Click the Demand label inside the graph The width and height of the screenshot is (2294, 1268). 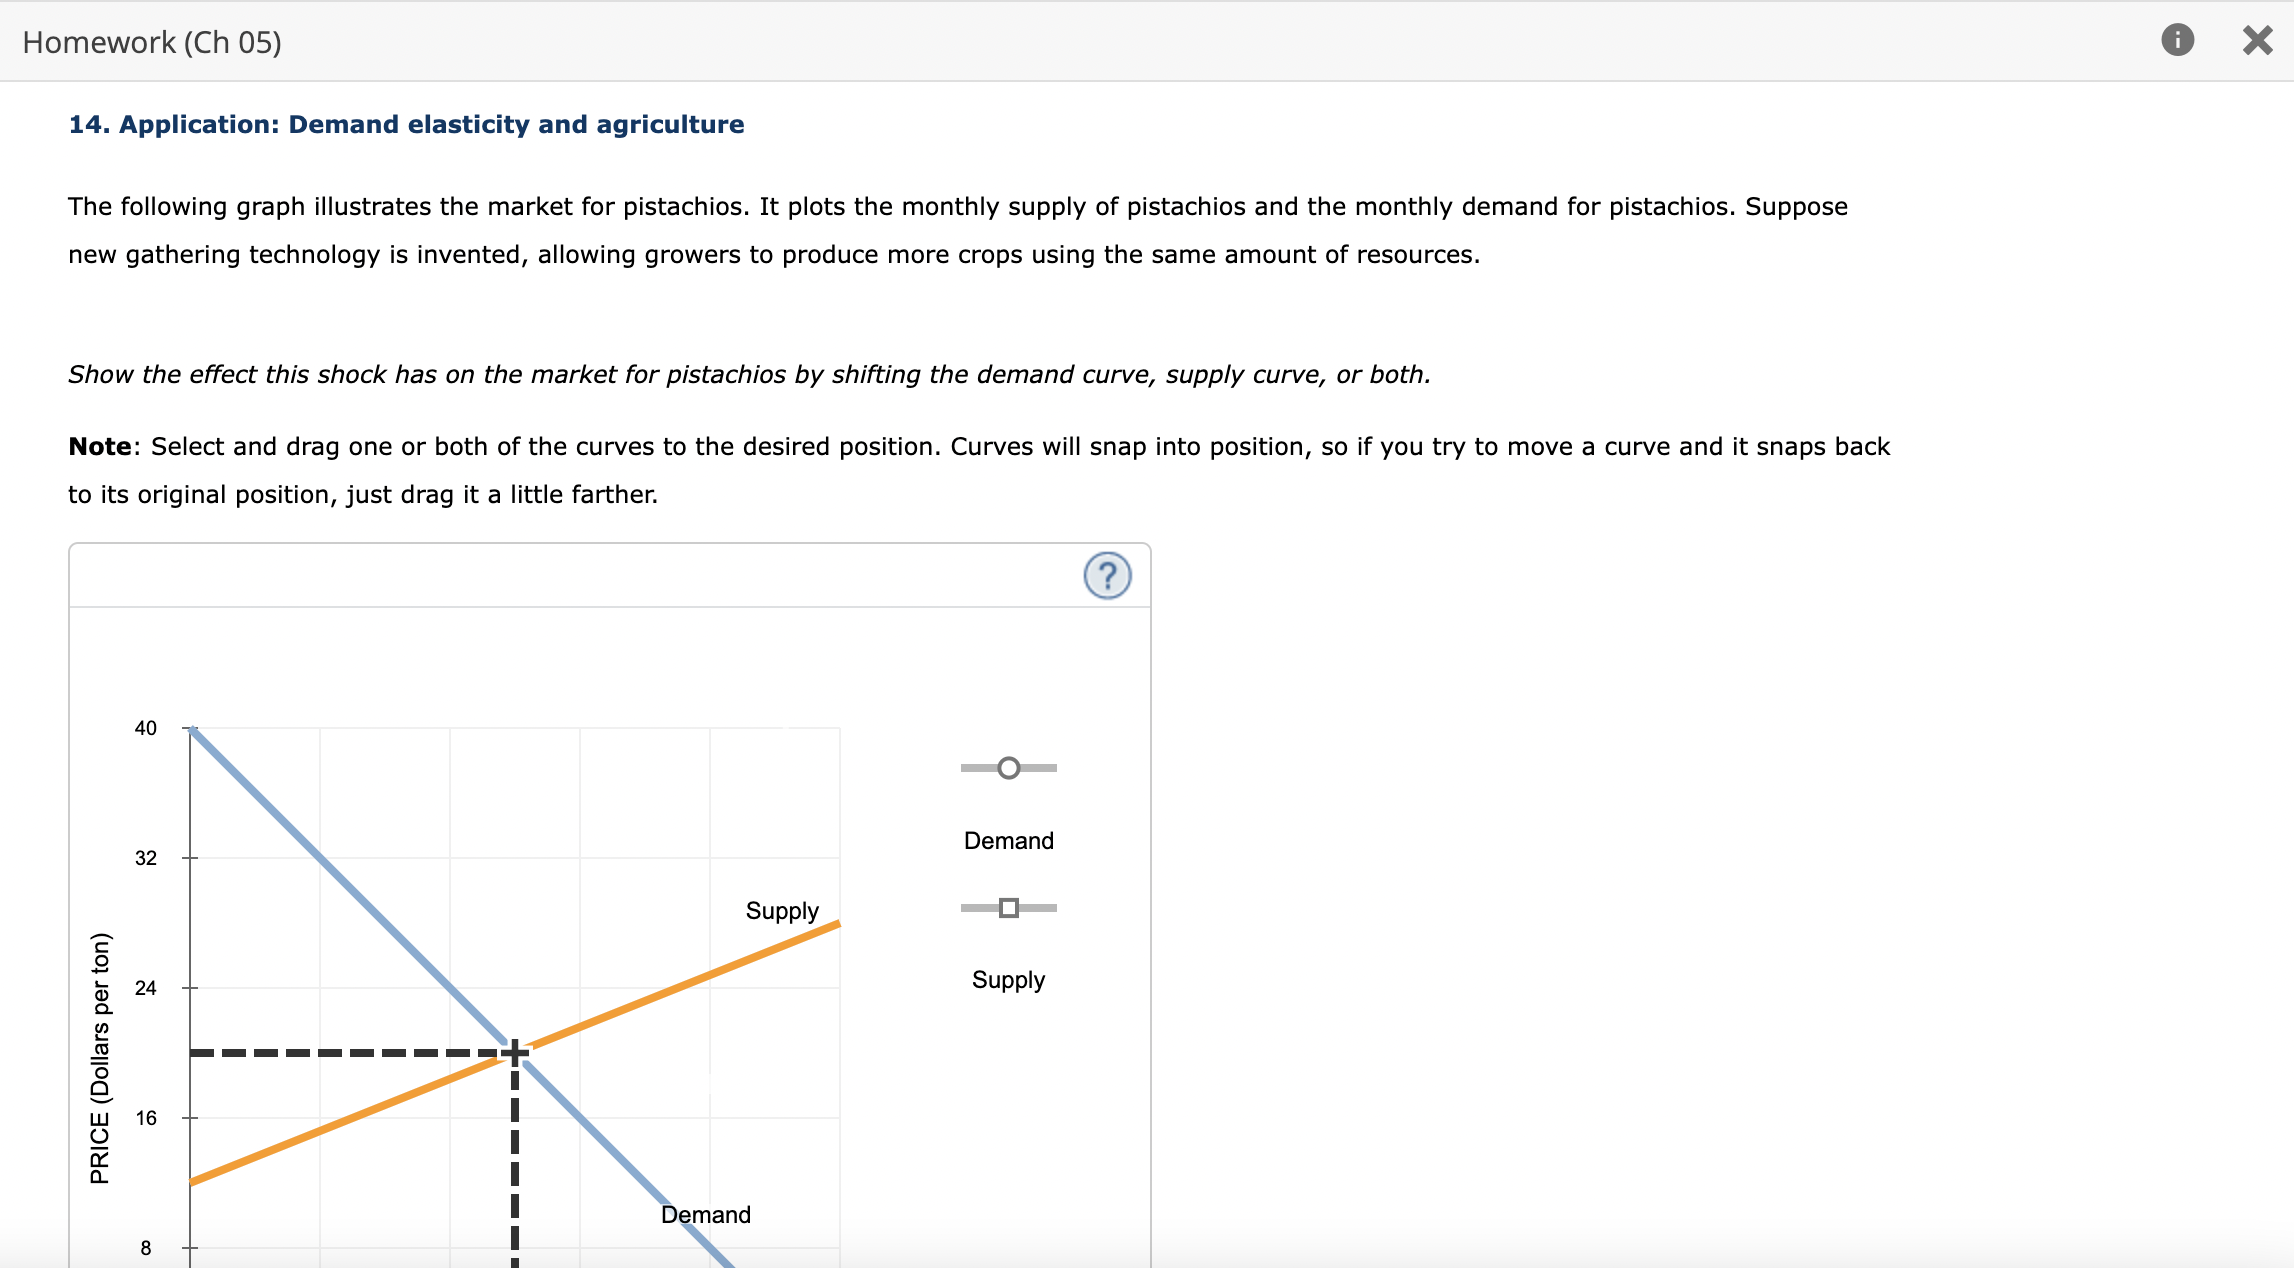pos(705,1214)
